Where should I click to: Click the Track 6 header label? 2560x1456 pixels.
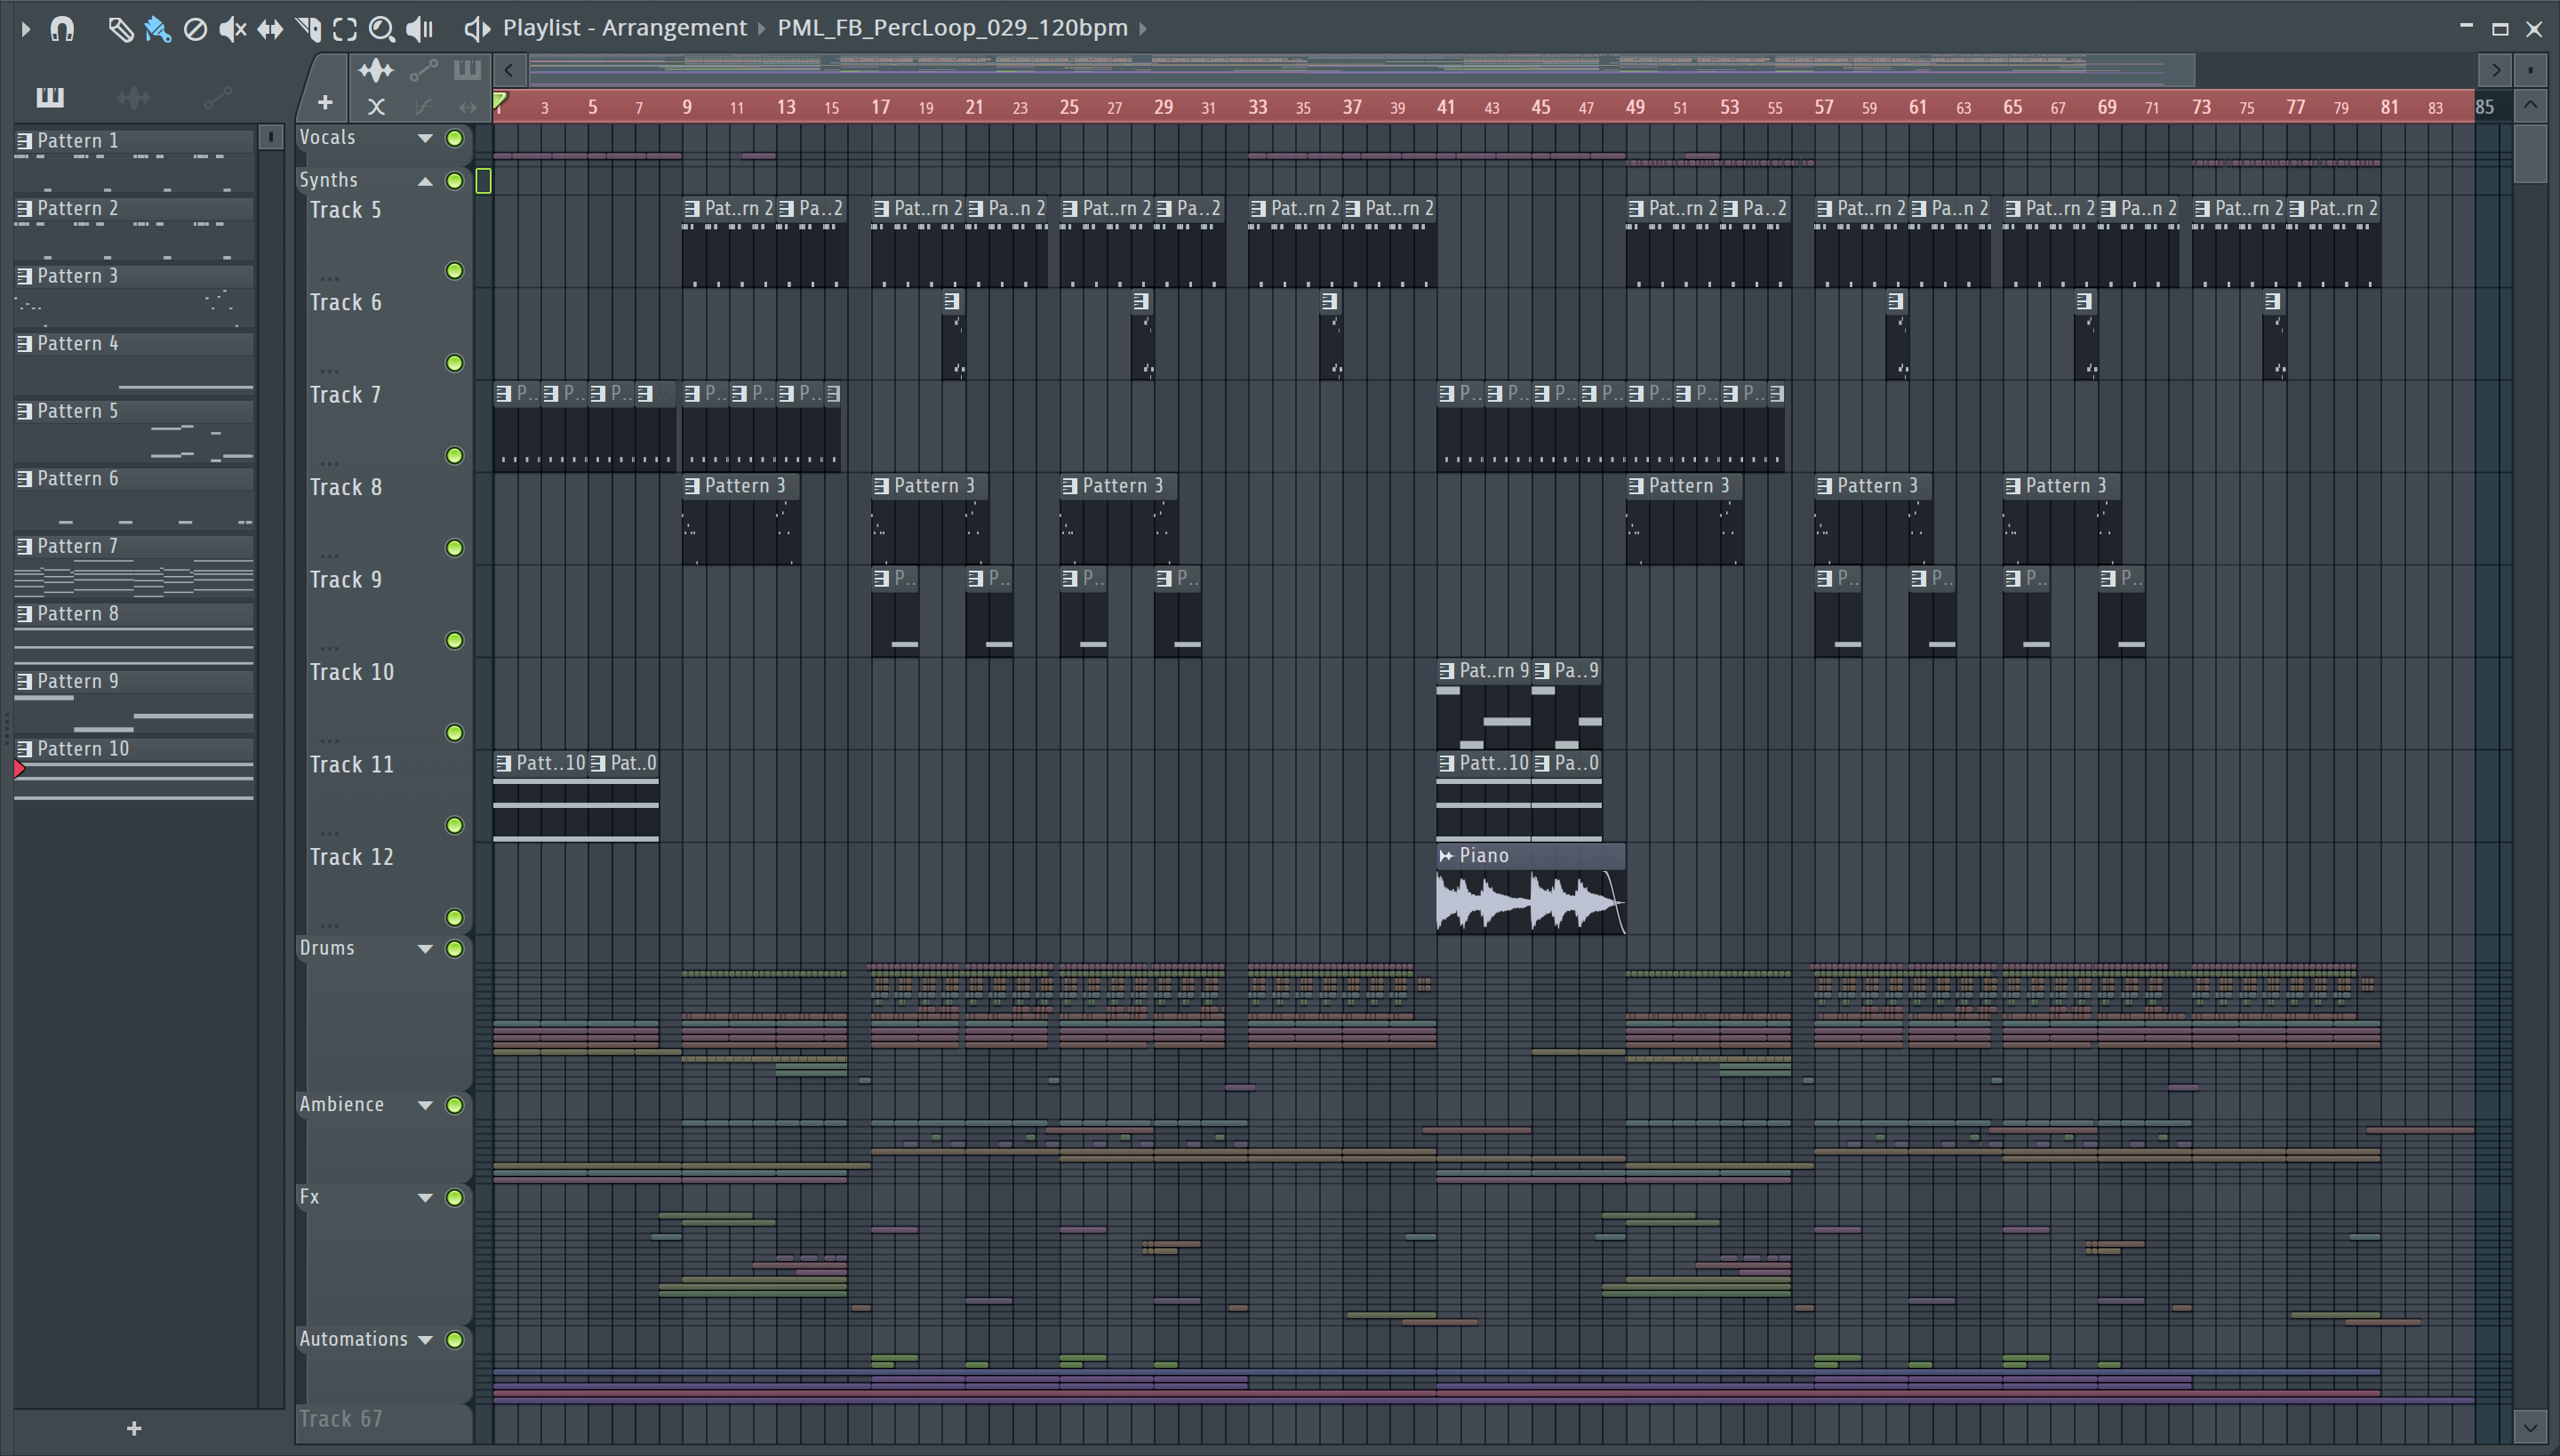point(346,303)
